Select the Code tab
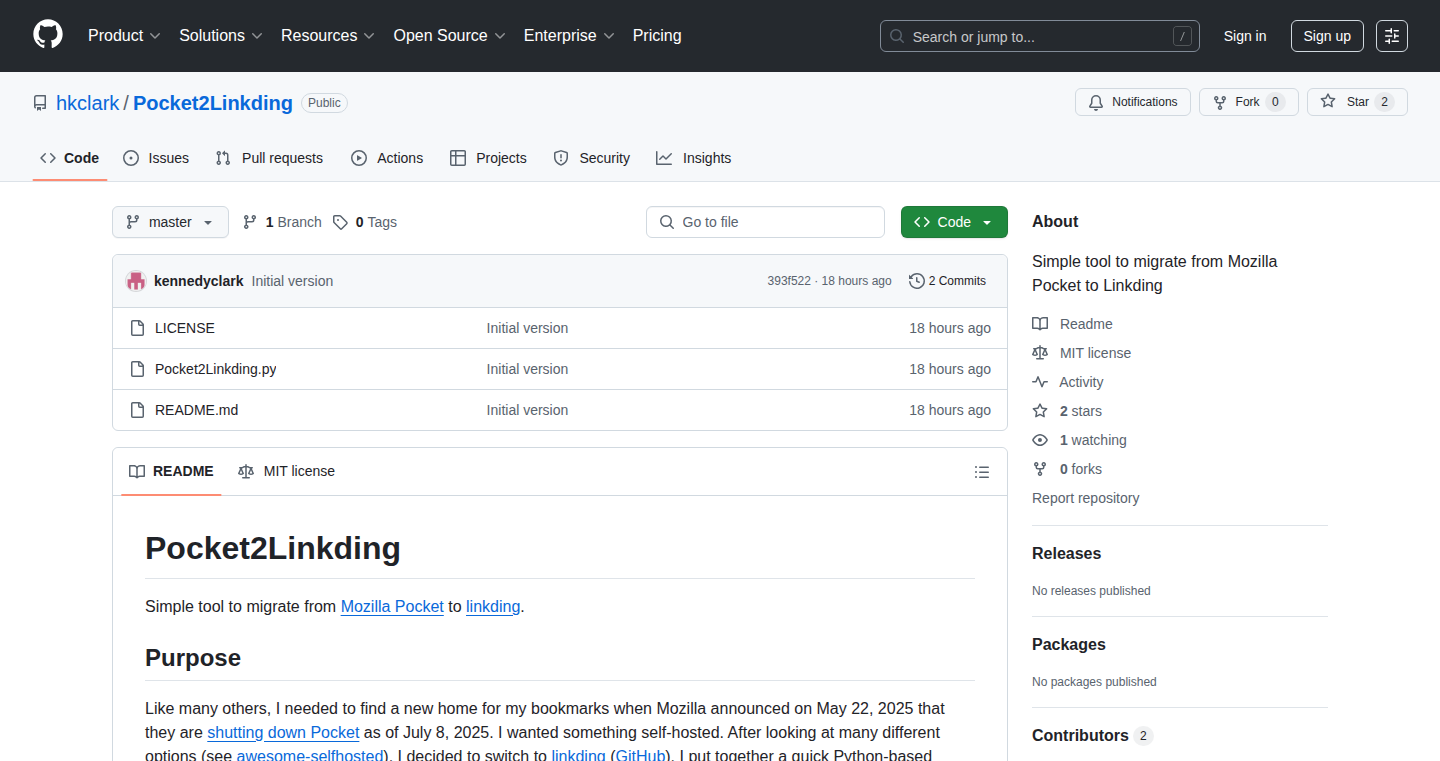 tap(70, 158)
